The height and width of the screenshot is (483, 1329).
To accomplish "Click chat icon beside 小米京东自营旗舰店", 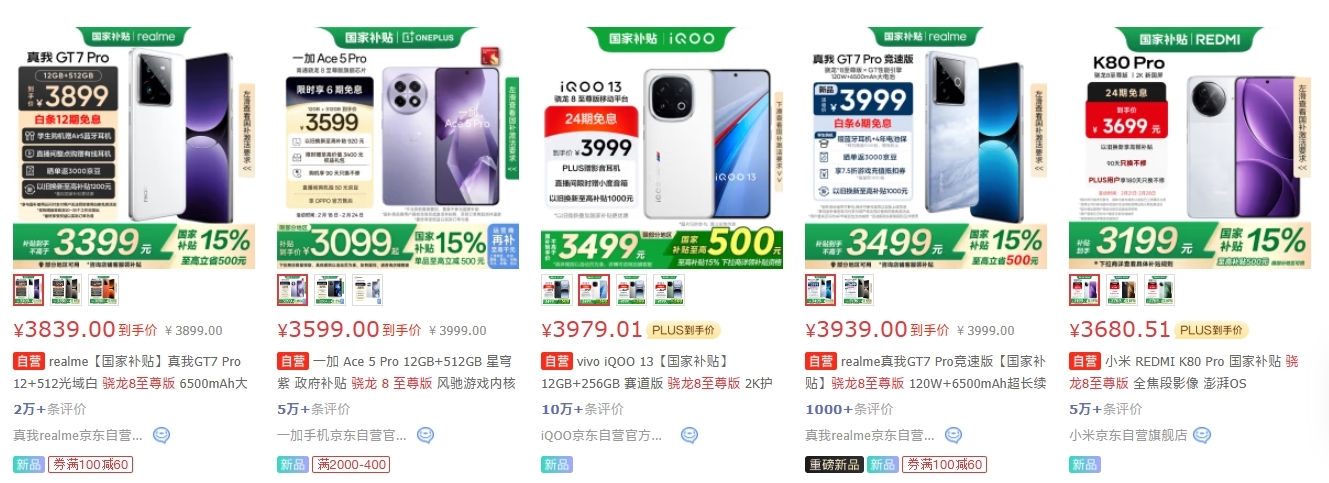I will point(1202,435).
